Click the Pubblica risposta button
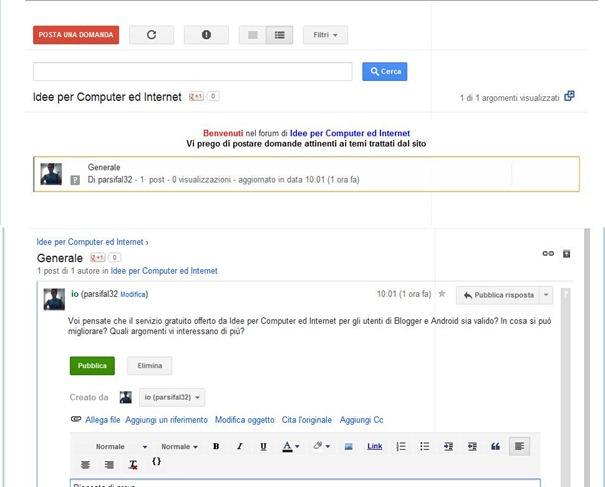 [498, 295]
